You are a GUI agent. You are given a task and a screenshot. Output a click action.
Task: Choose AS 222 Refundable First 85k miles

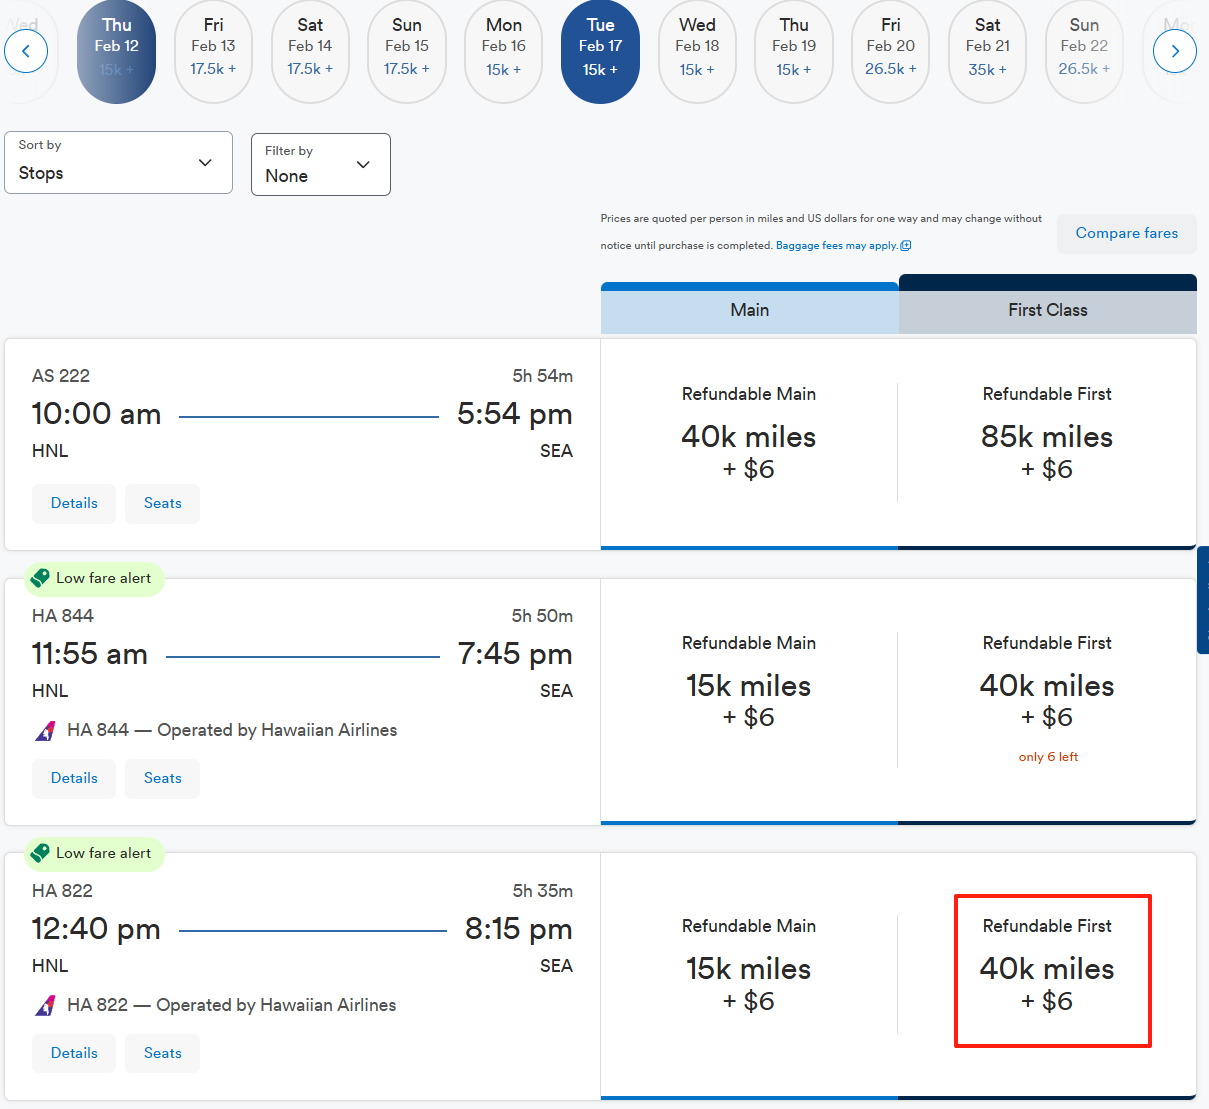tap(1047, 444)
